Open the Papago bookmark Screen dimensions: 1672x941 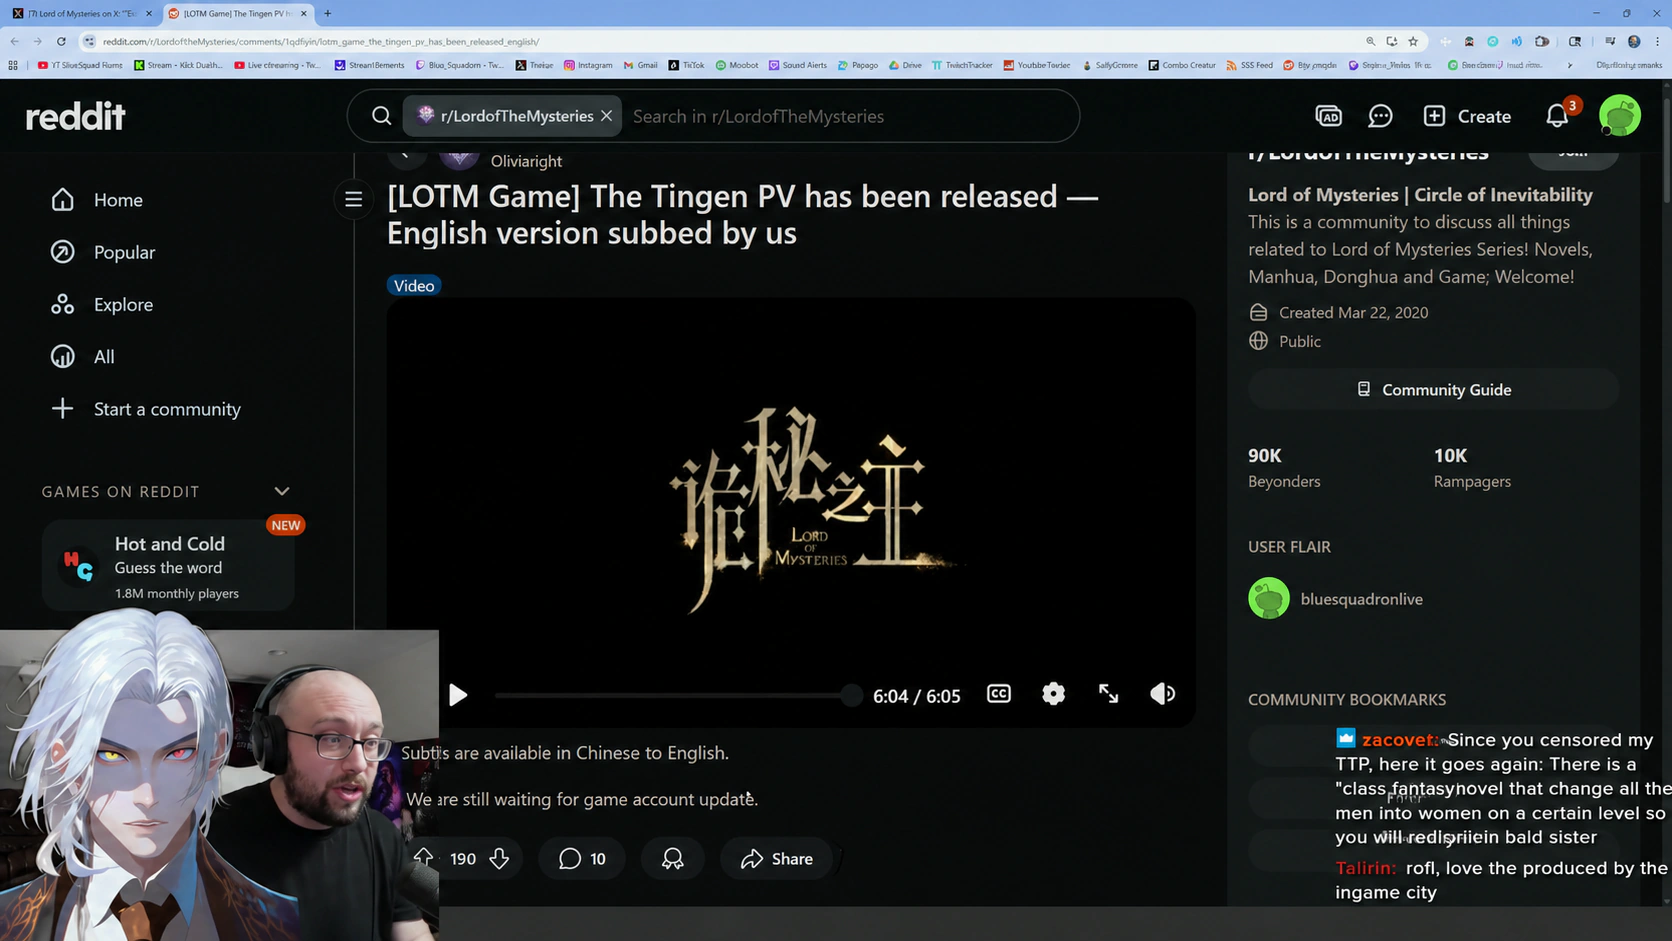858,65
